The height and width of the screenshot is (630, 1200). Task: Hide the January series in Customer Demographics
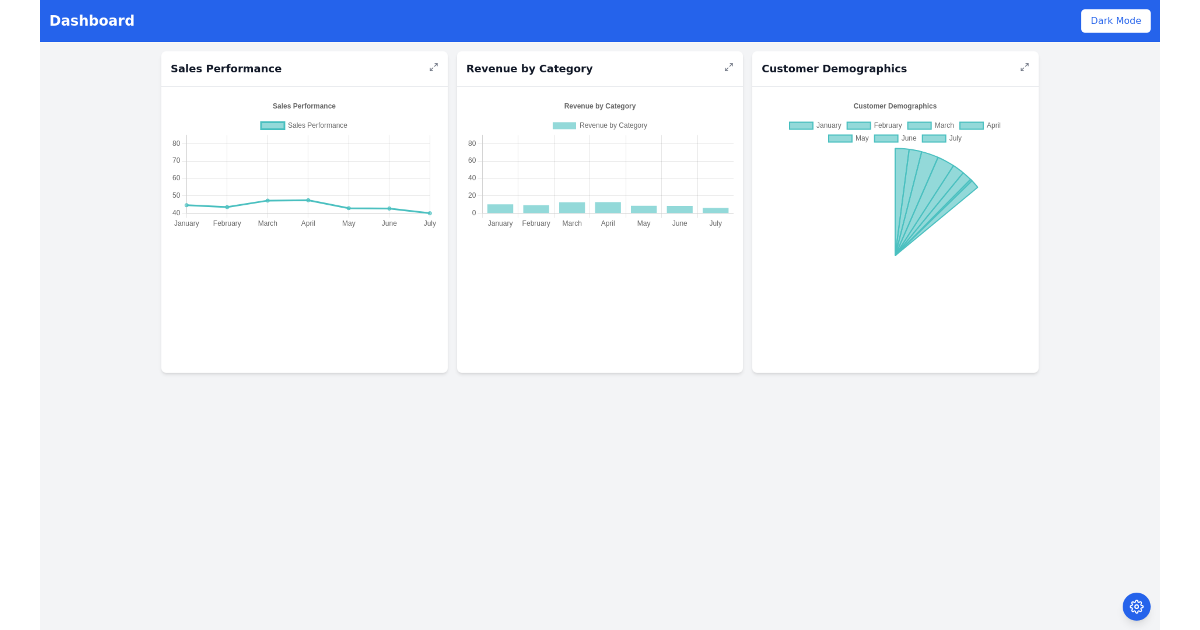815,125
